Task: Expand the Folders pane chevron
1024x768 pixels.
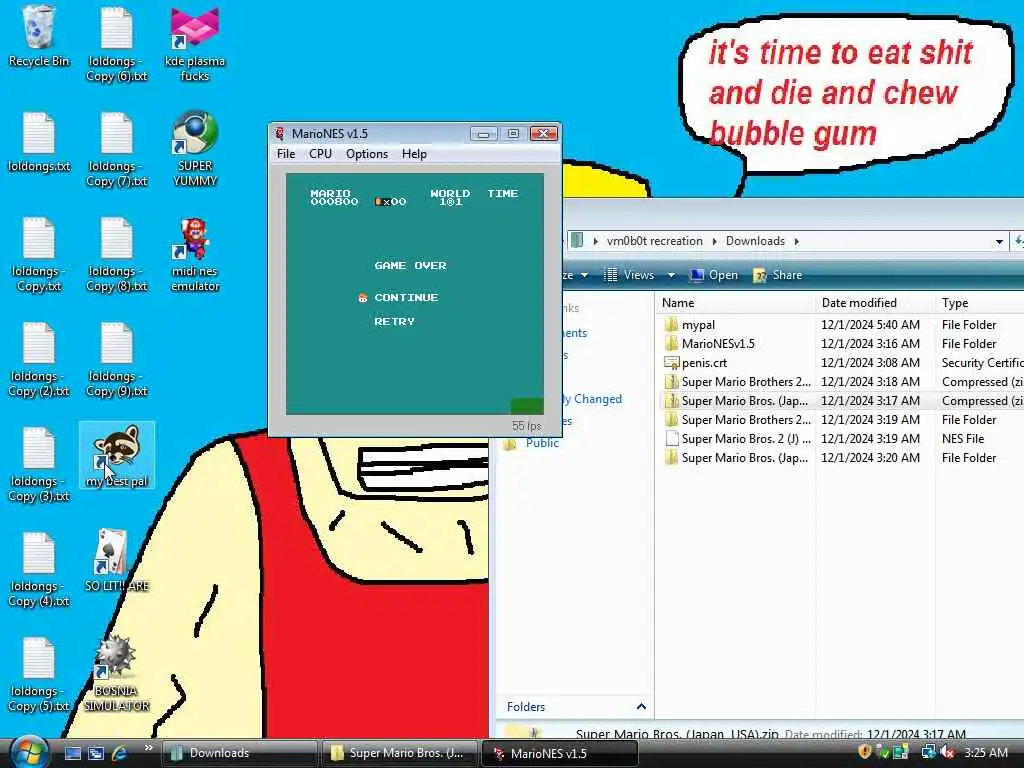Action: [x=641, y=707]
